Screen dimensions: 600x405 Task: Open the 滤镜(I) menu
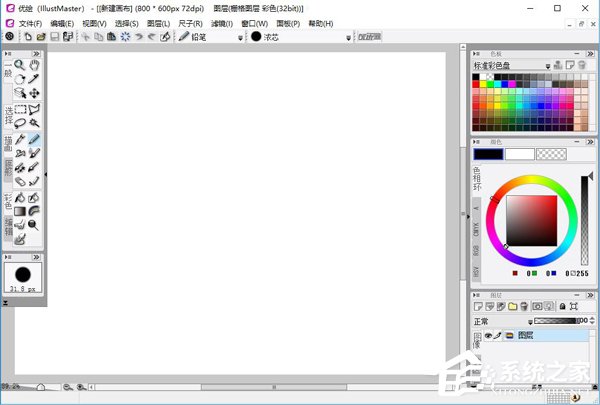click(x=222, y=24)
